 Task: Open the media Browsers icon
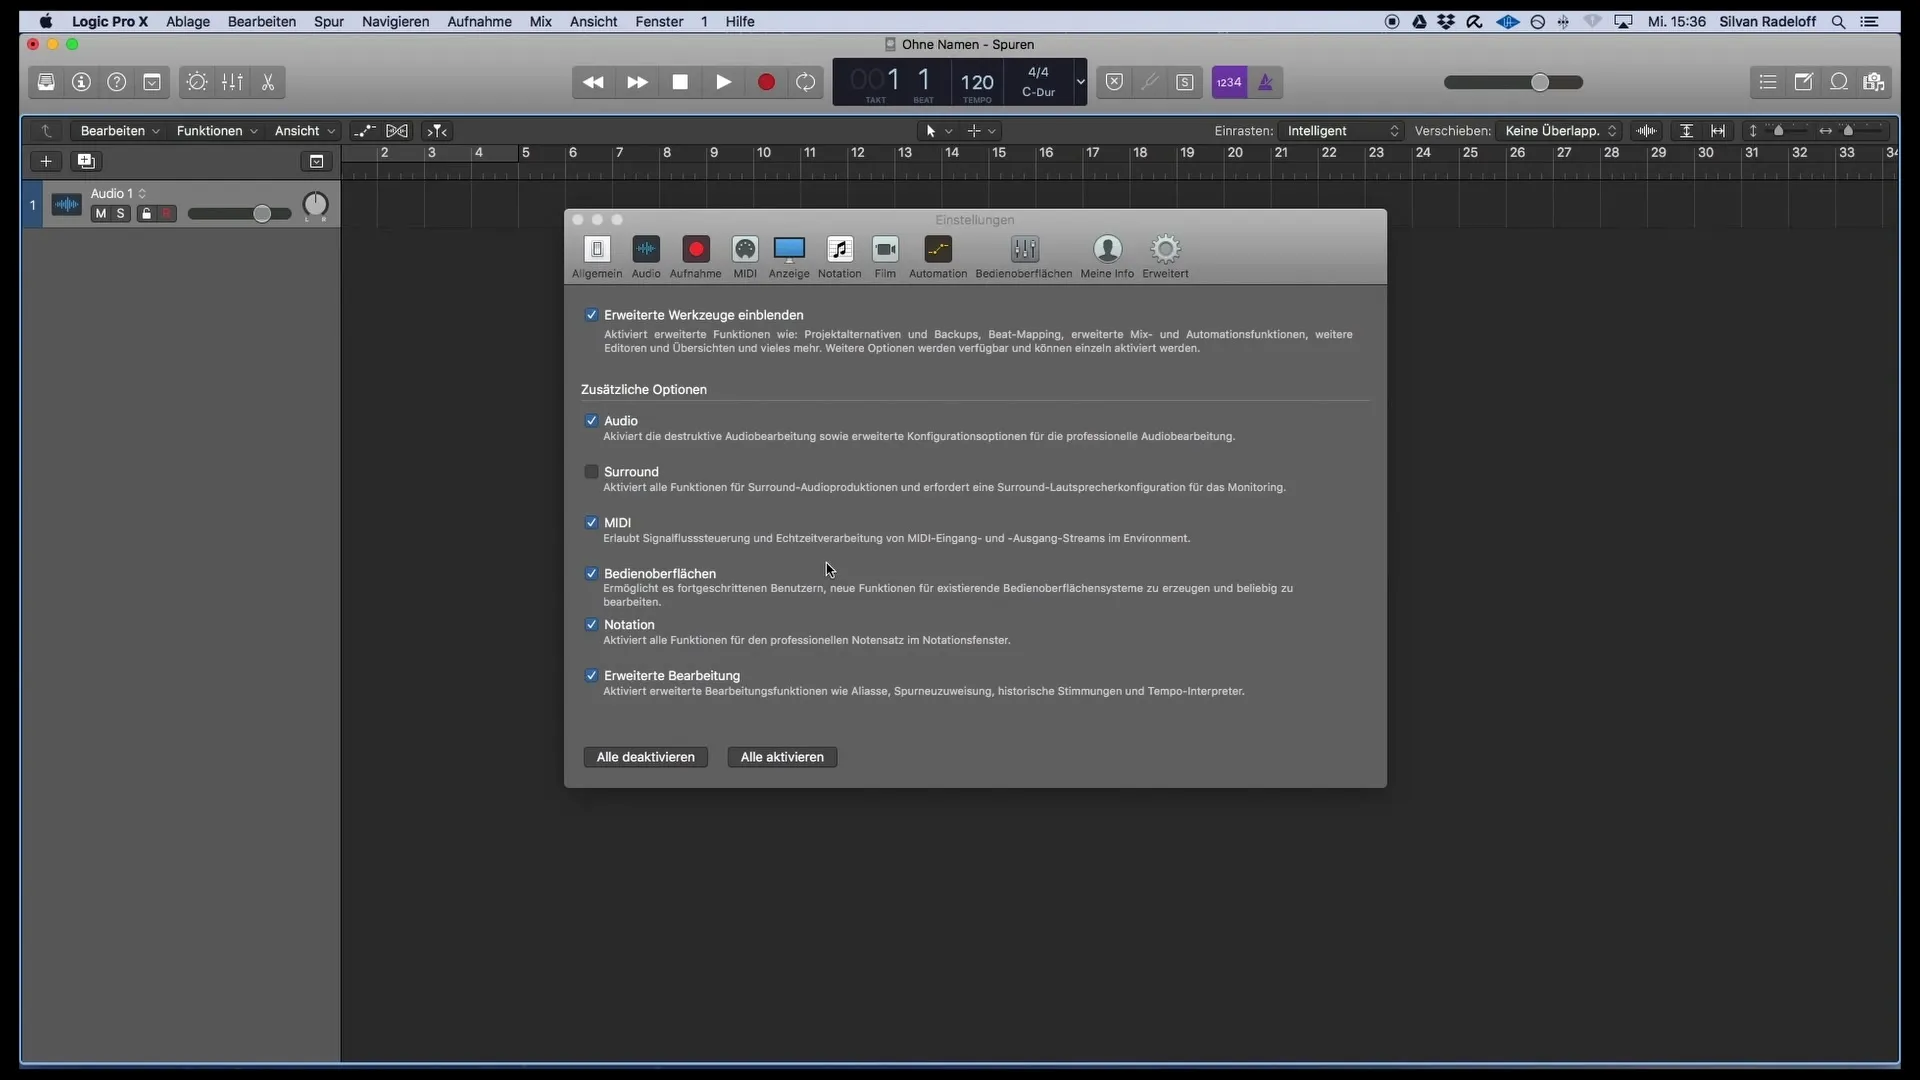click(x=1874, y=82)
